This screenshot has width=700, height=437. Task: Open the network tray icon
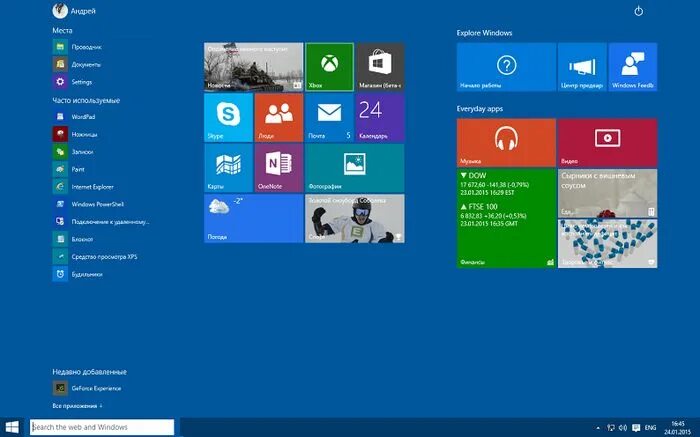(x=611, y=428)
